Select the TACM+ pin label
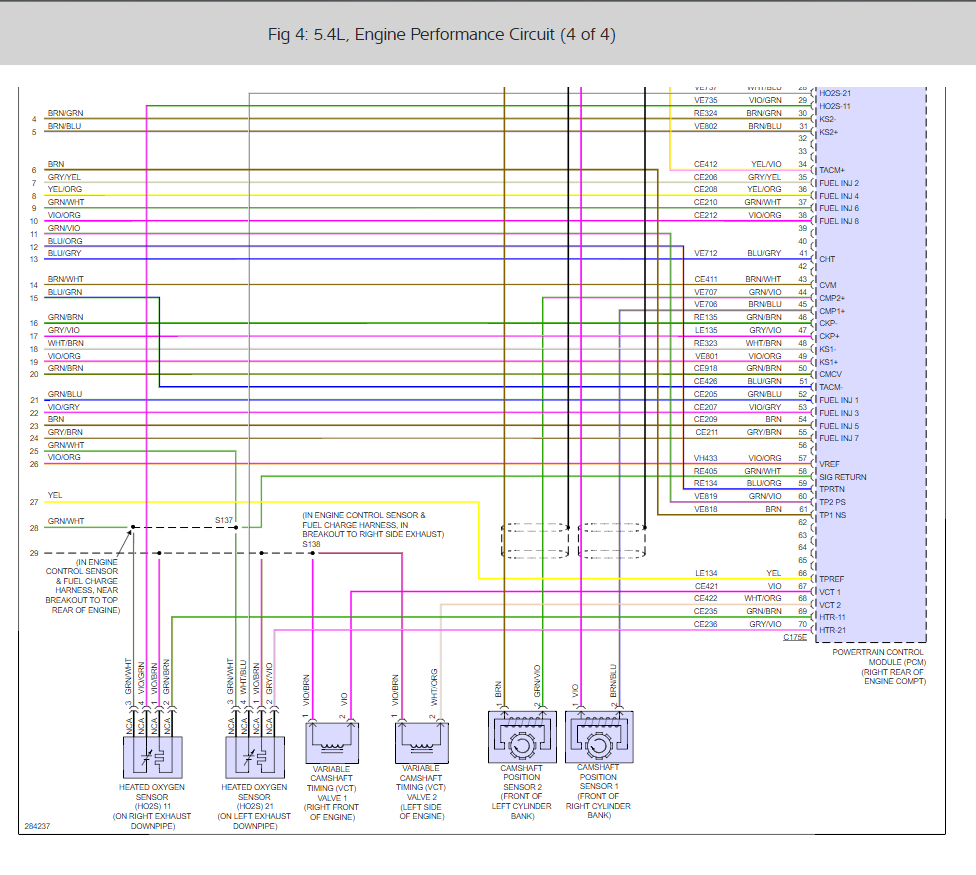The width and height of the screenshot is (976, 875). coord(832,171)
